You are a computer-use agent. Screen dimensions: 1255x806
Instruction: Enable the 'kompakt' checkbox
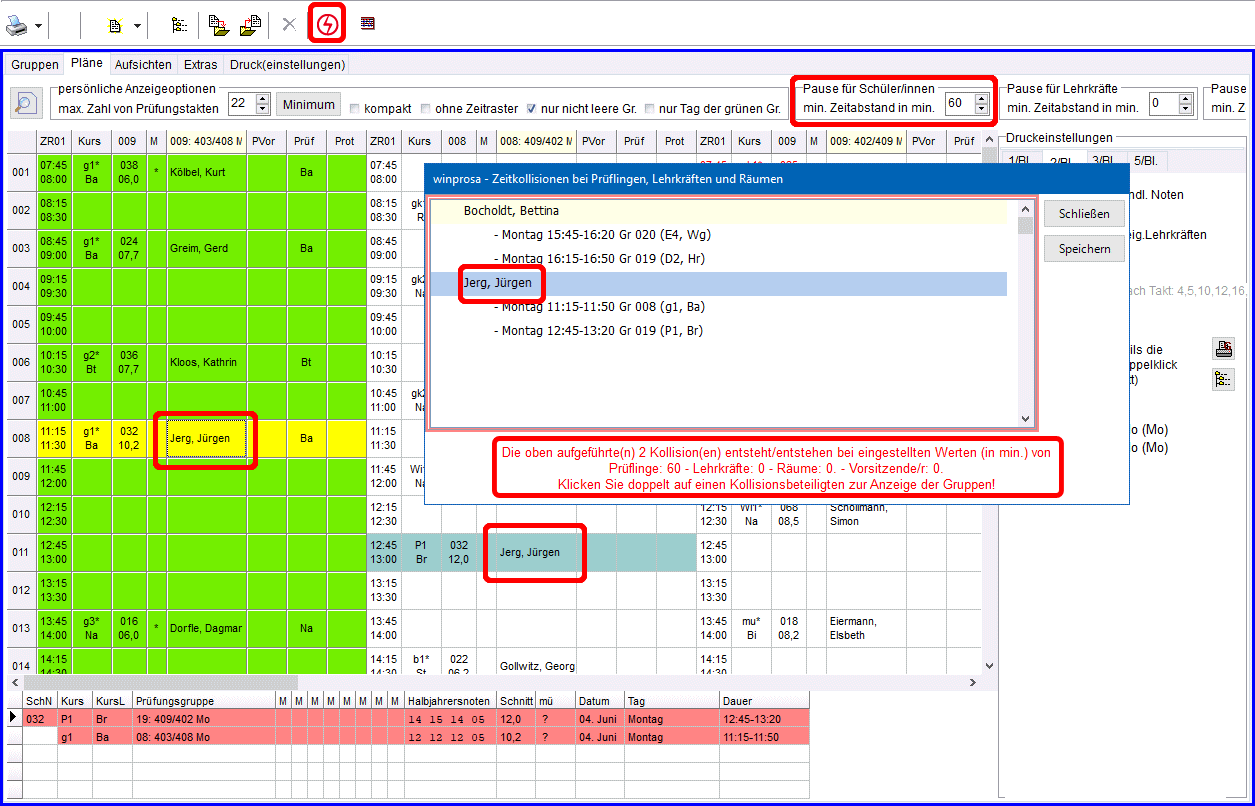pos(355,108)
